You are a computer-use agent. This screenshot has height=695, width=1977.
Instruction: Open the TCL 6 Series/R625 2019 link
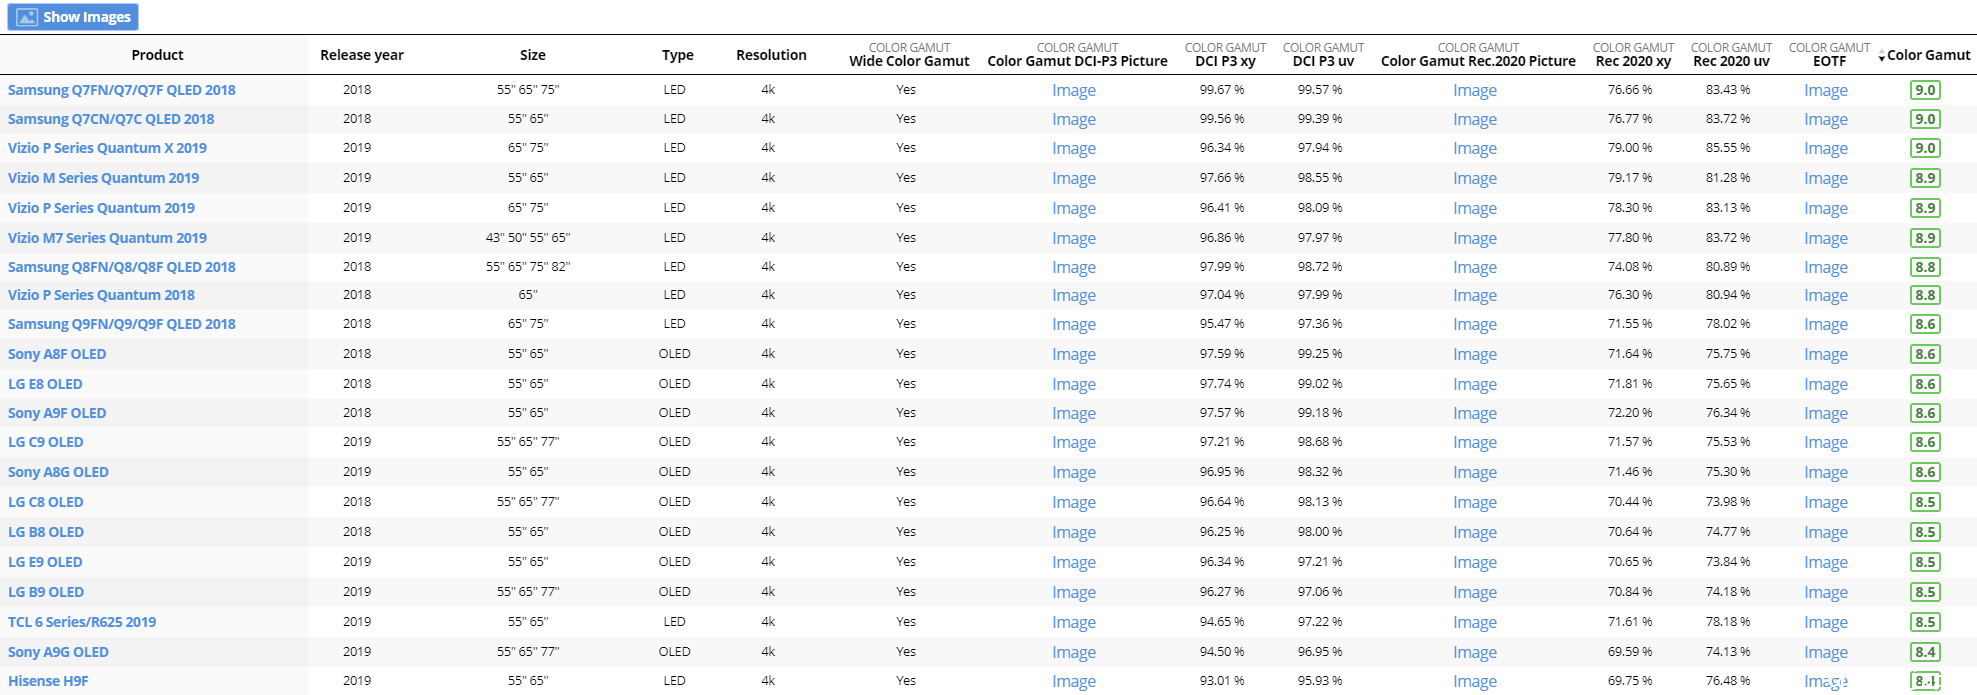82,622
